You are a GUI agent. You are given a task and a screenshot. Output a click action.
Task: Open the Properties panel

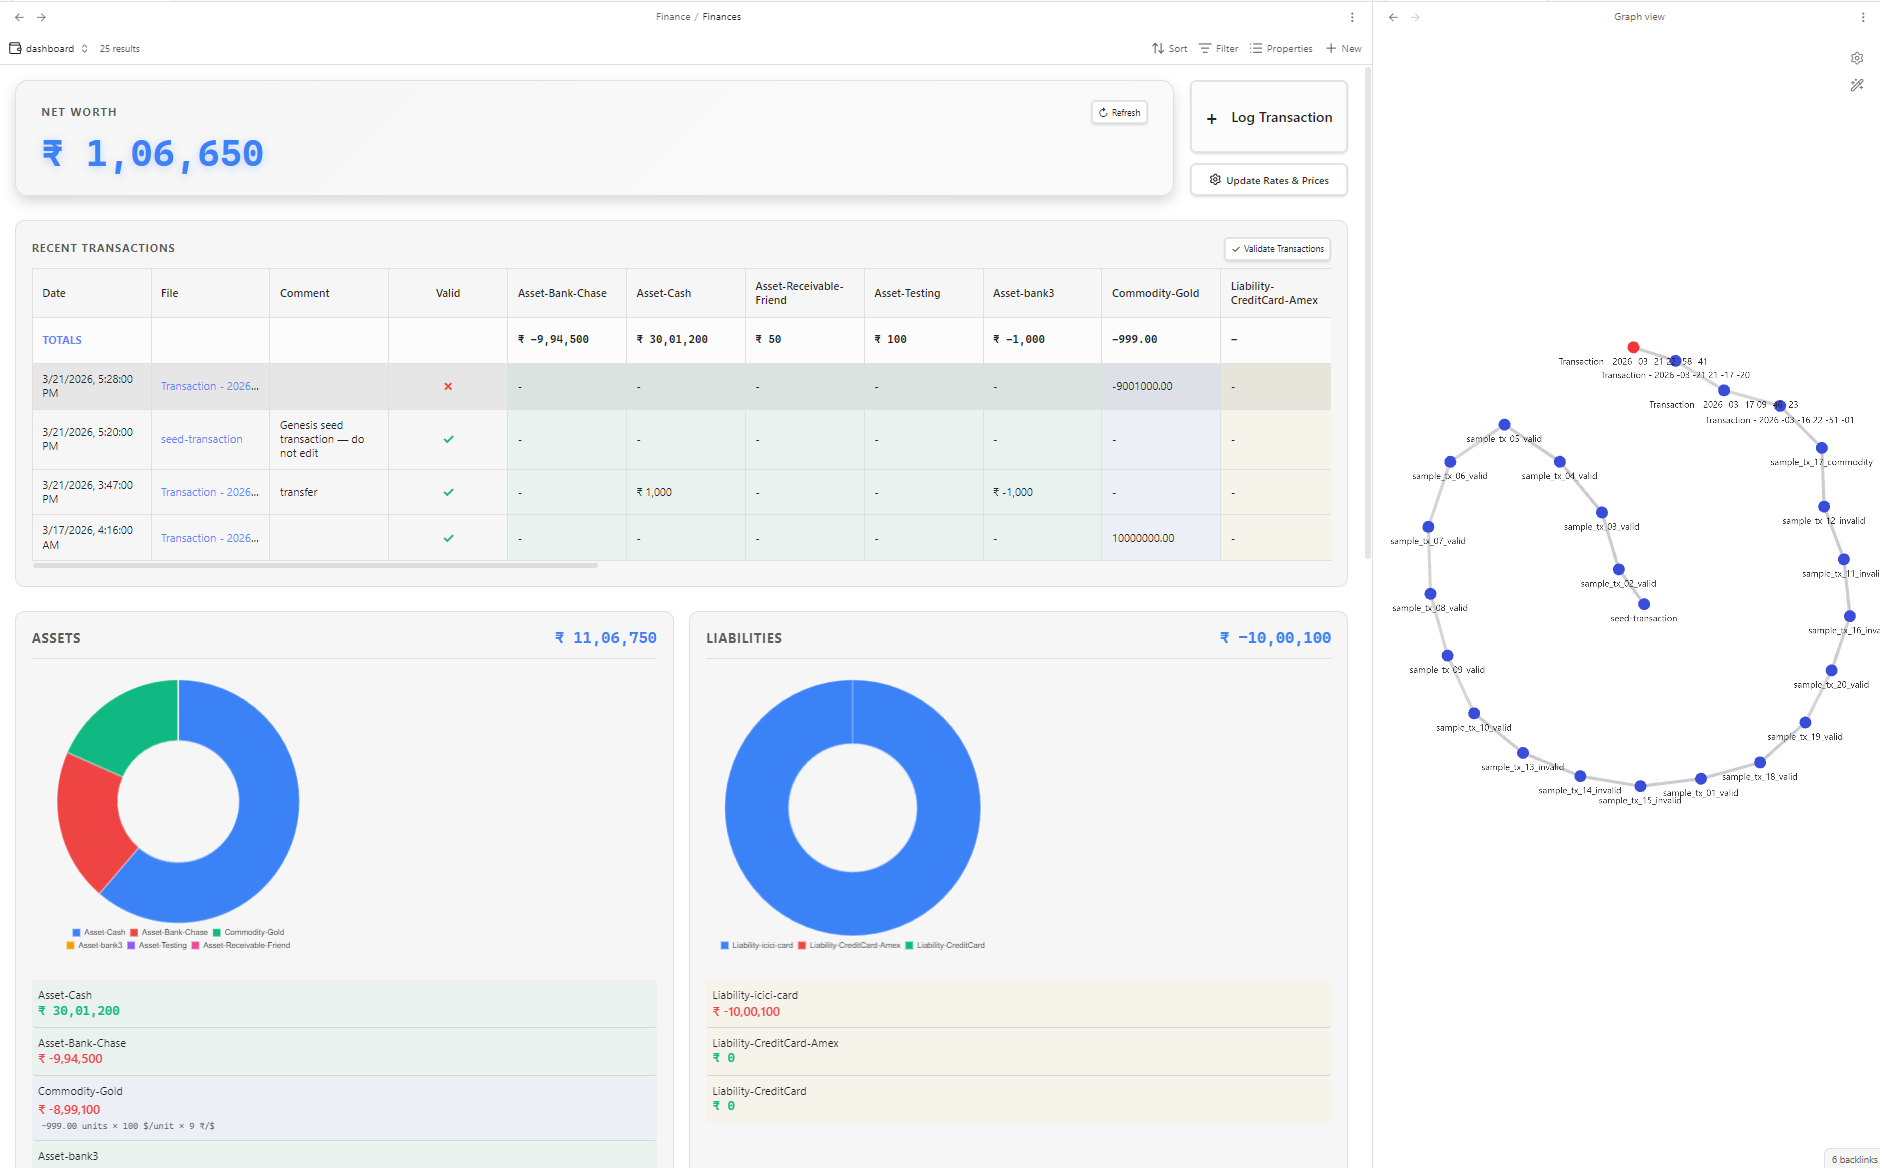1281,48
